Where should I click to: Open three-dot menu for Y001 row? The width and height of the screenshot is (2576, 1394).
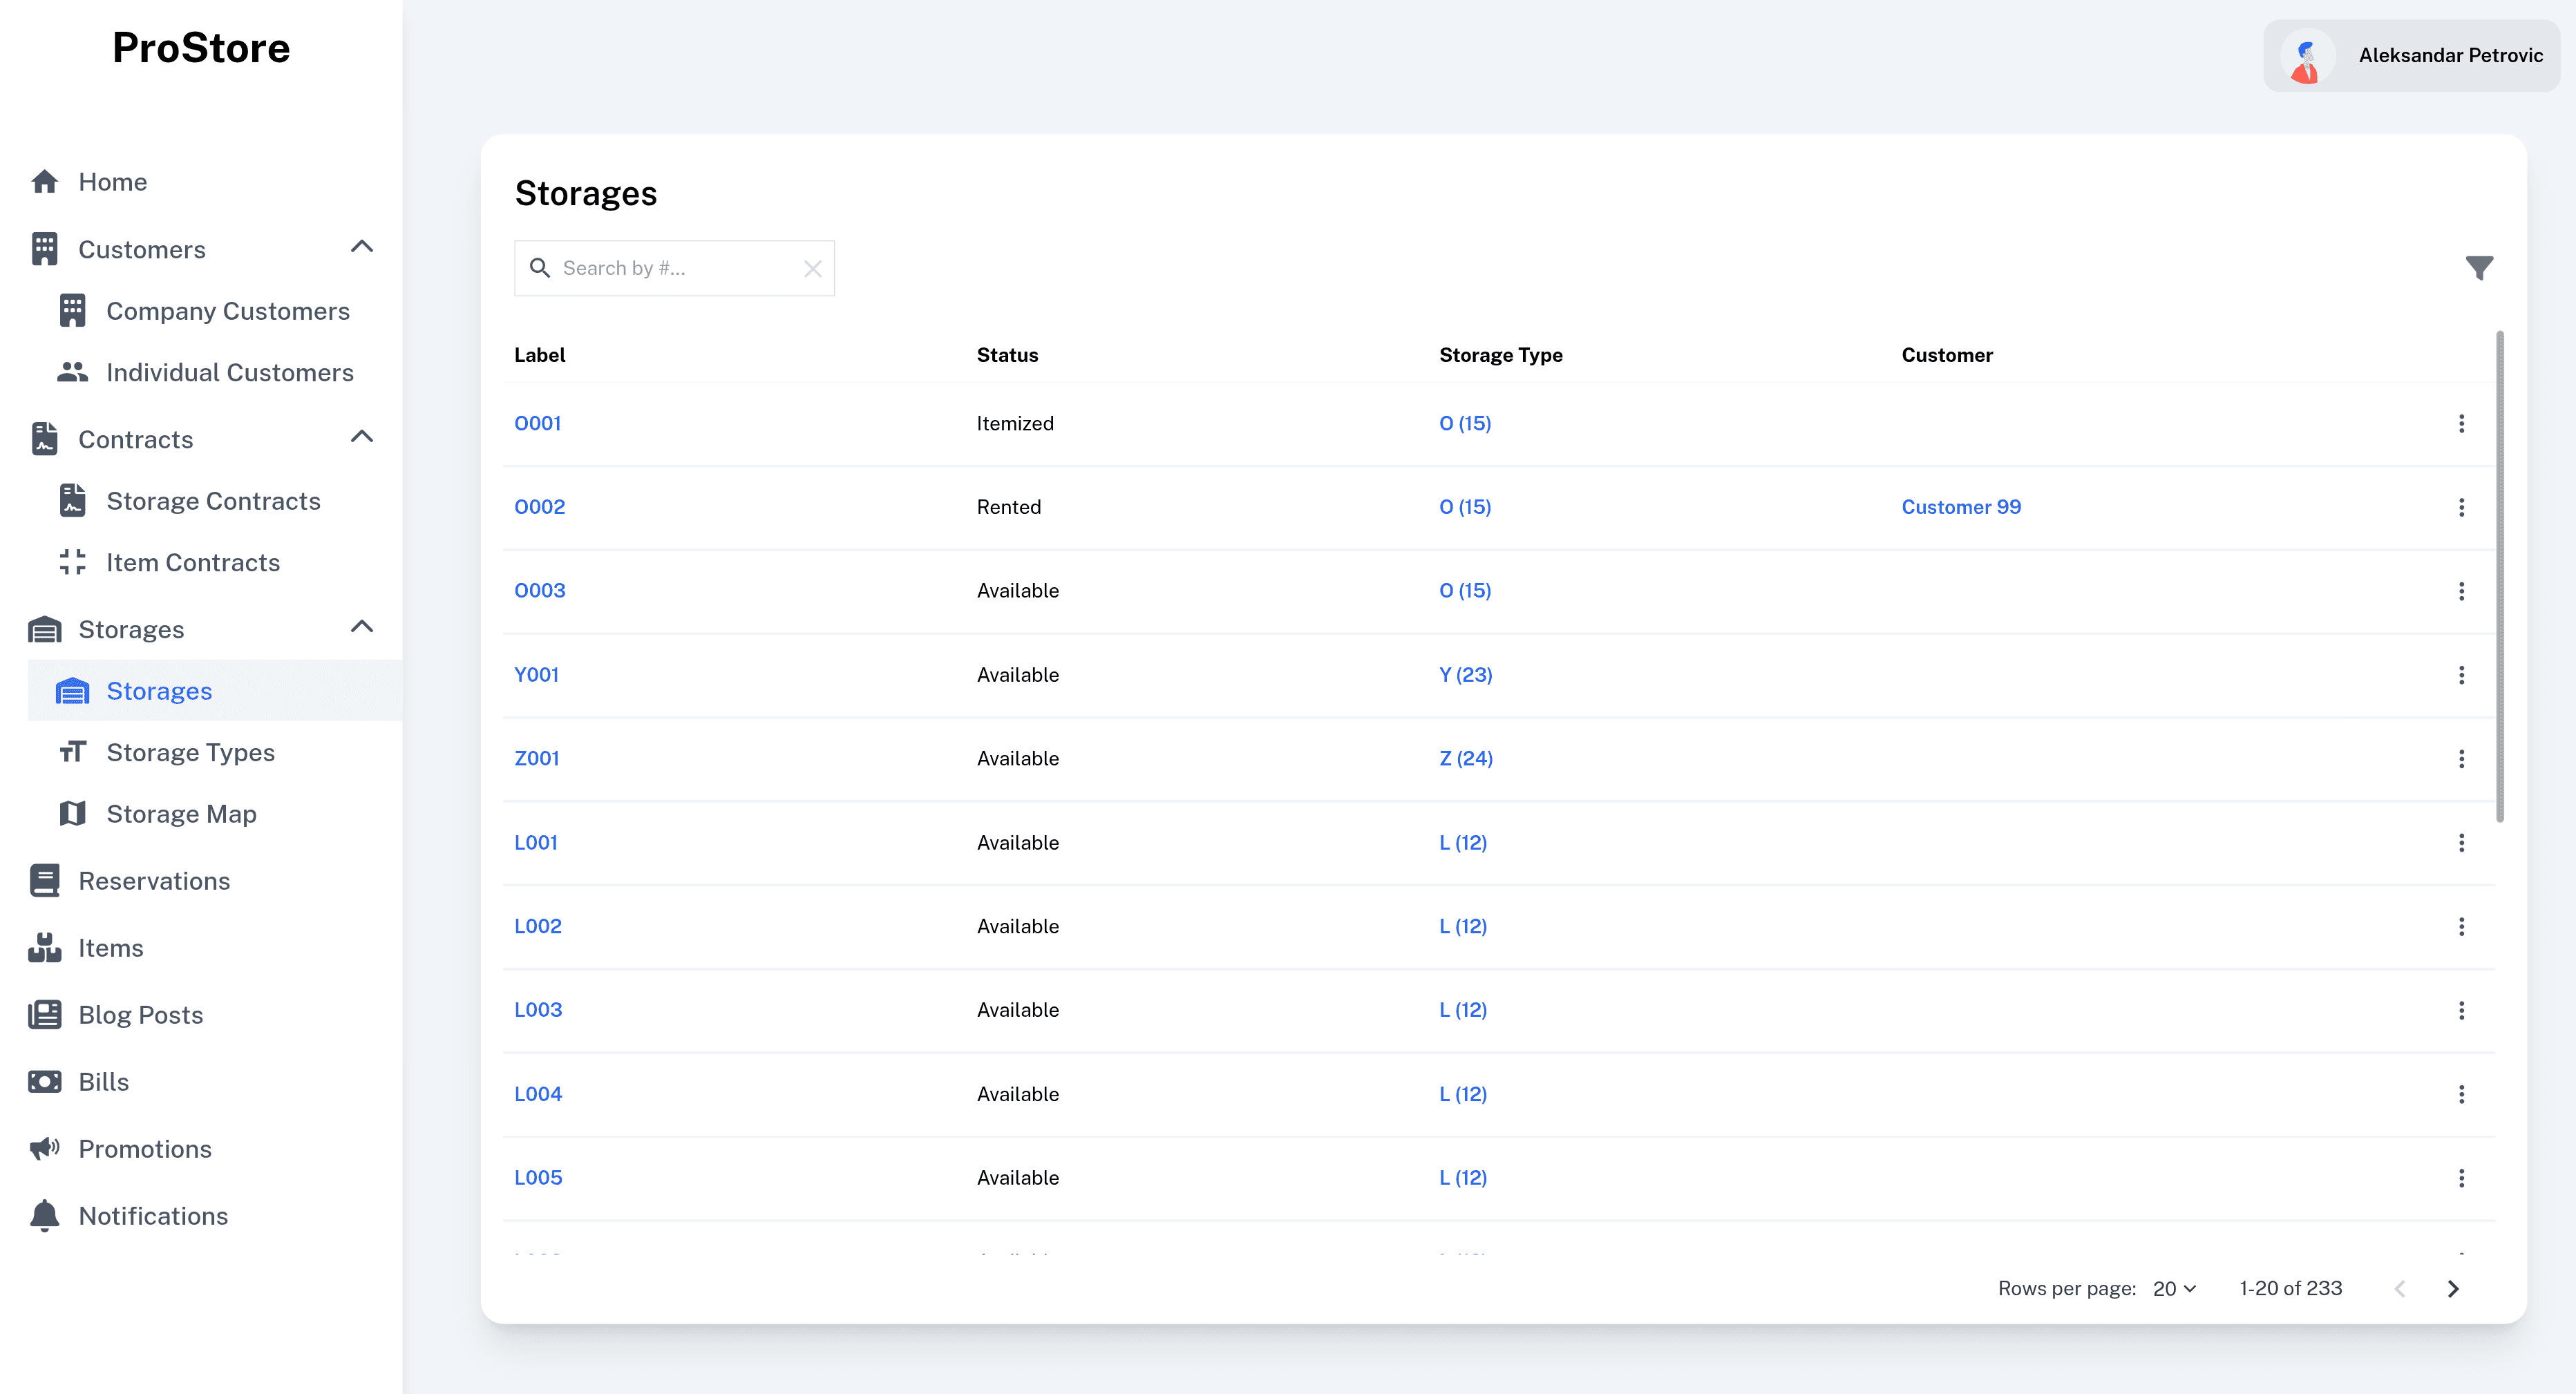tap(2461, 675)
